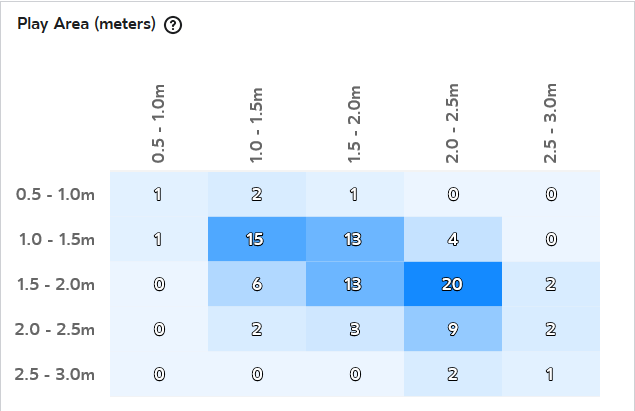Click the 1.5 - 2.0m row label
This screenshot has height=411, width=635.
[x=56, y=284]
